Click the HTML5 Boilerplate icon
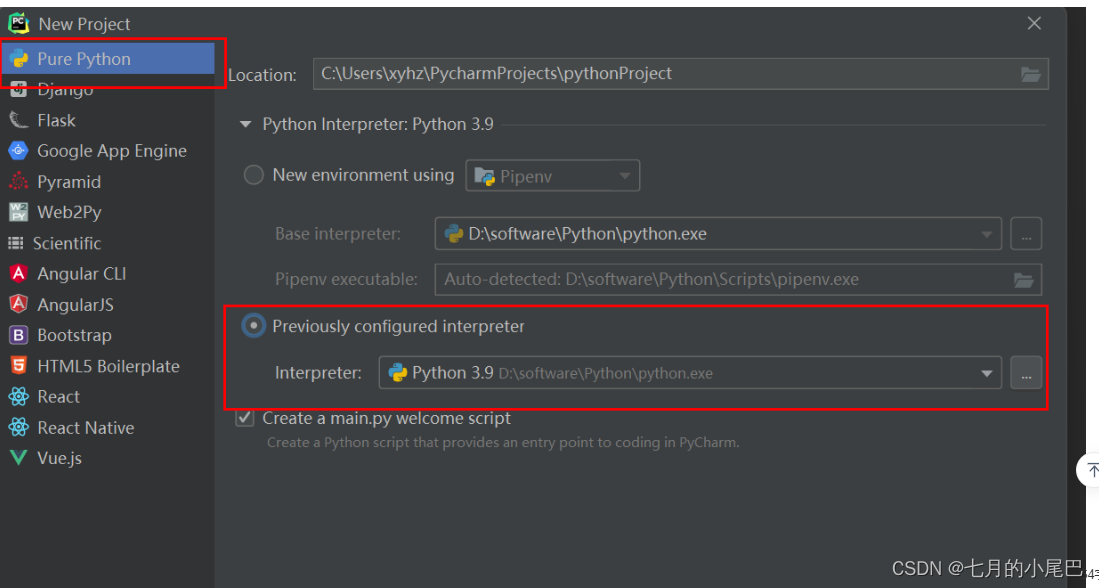This screenshot has height=588, width=1099. [18, 366]
